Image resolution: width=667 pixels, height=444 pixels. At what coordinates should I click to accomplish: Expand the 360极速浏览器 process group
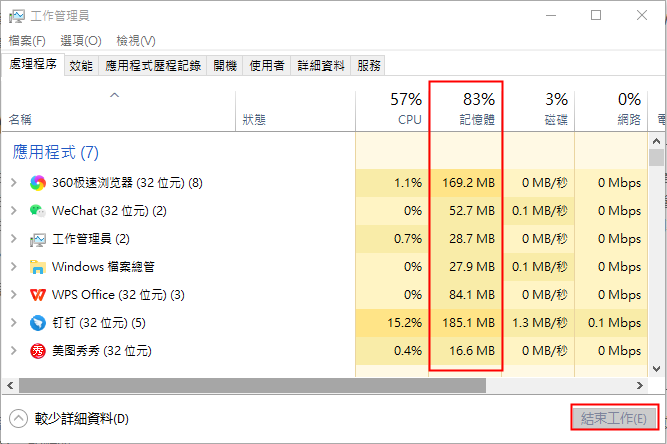[14, 183]
